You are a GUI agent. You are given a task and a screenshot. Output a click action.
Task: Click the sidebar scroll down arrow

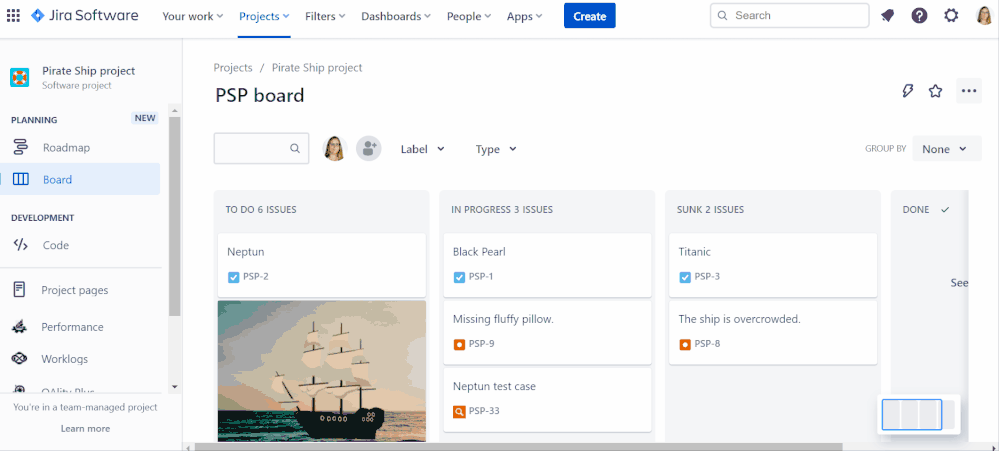tap(175, 387)
